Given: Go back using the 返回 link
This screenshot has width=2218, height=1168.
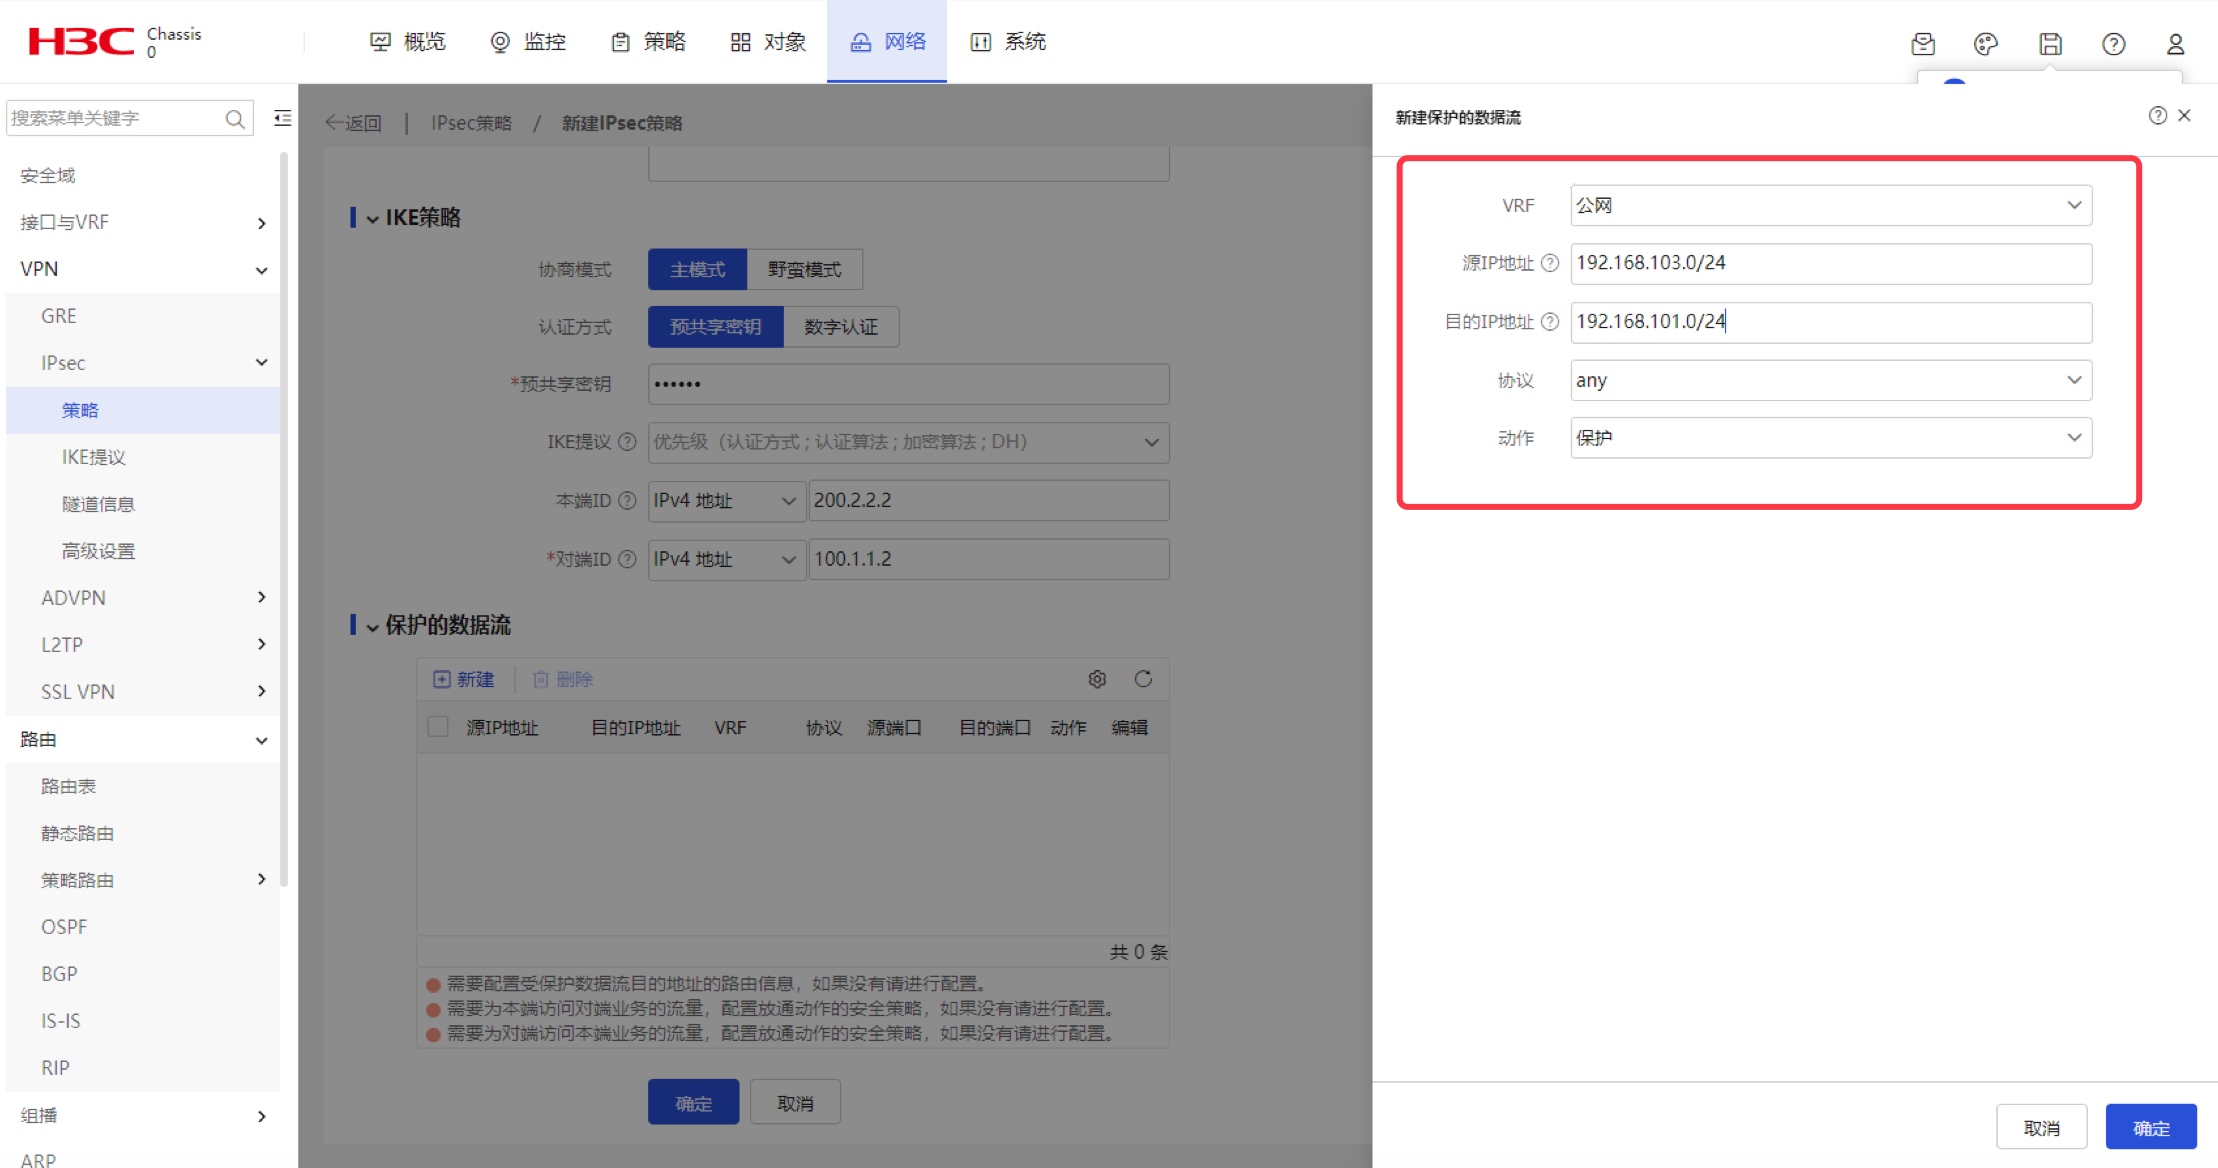Looking at the screenshot, I should [x=353, y=123].
